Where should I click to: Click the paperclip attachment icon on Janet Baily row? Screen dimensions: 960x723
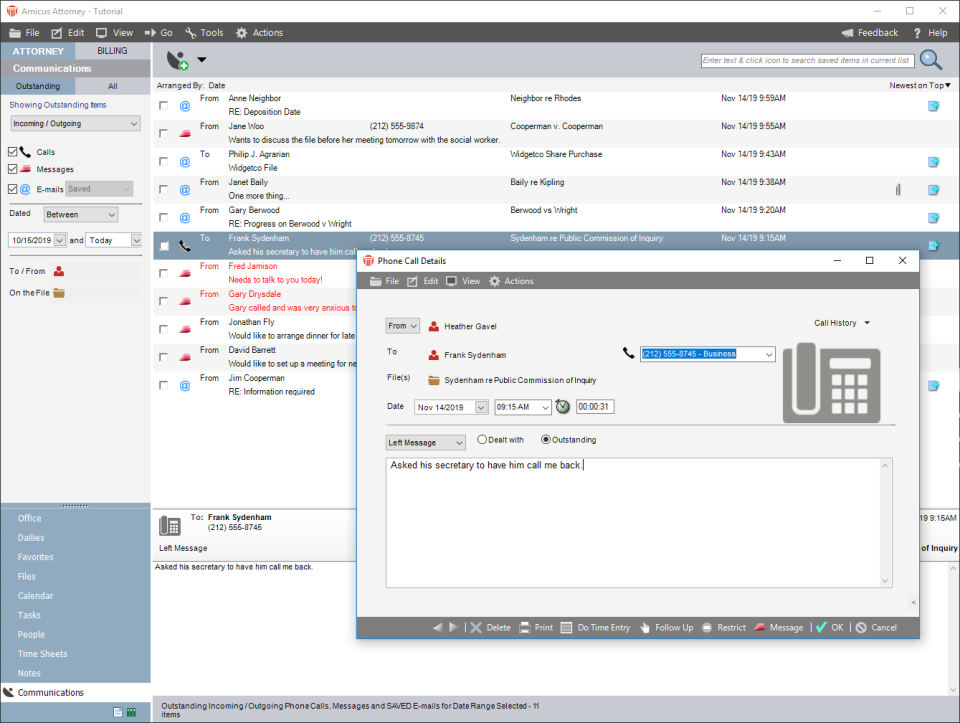(898, 190)
